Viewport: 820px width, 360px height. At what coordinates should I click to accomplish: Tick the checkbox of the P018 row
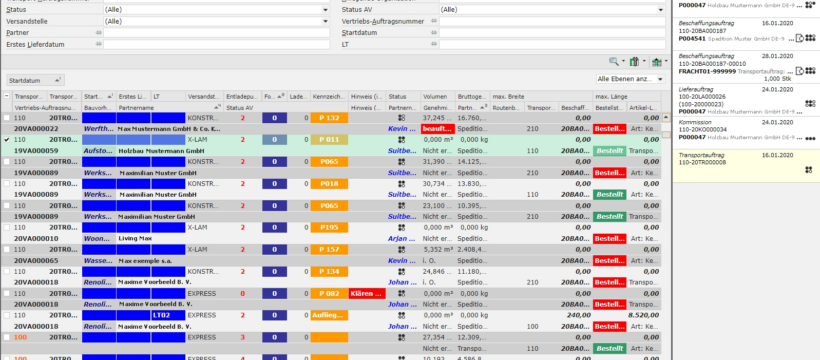pos(6,184)
